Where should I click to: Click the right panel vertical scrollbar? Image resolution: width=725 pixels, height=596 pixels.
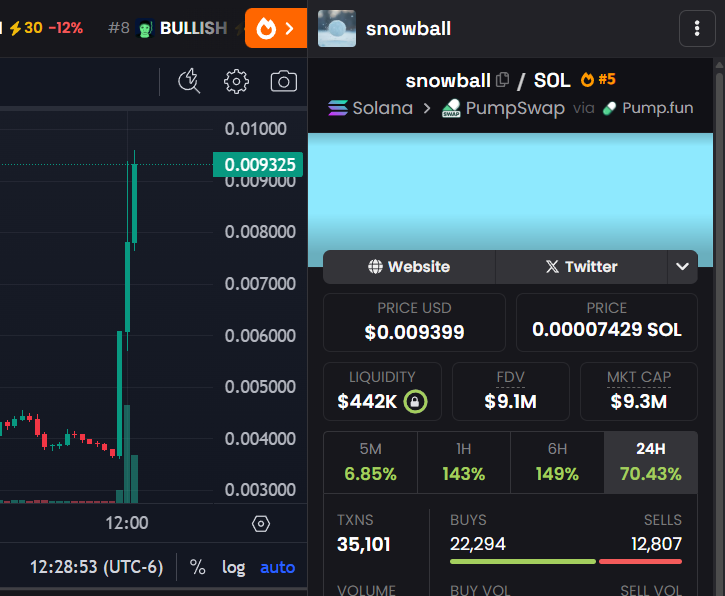719,327
